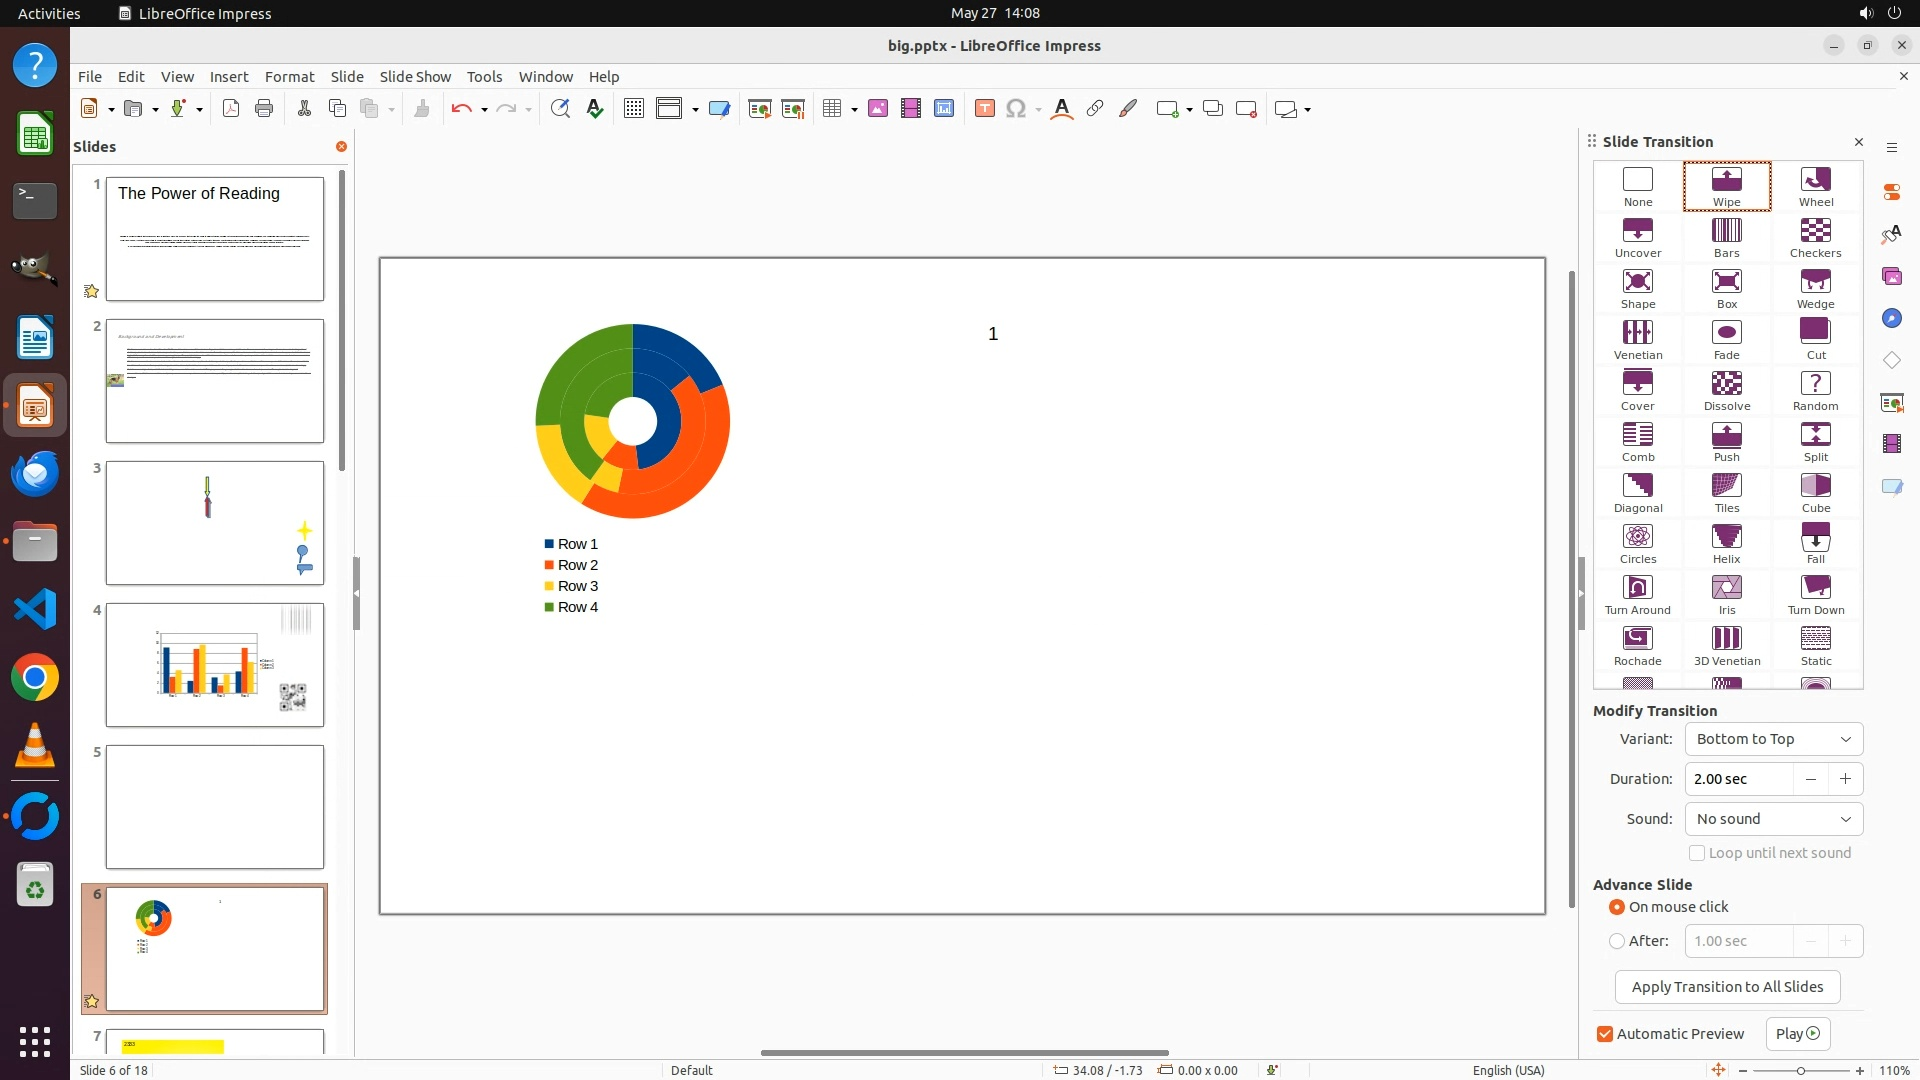The image size is (1920, 1080).
Task: Toggle Display Grid toolbar icon
Action: tap(634, 109)
